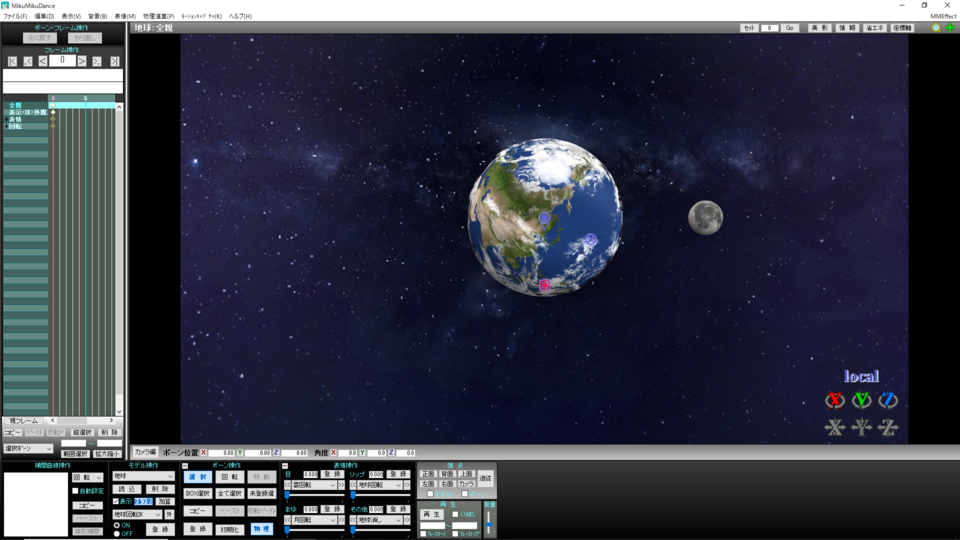Click the gray Z move axis handle

click(888, 427)
